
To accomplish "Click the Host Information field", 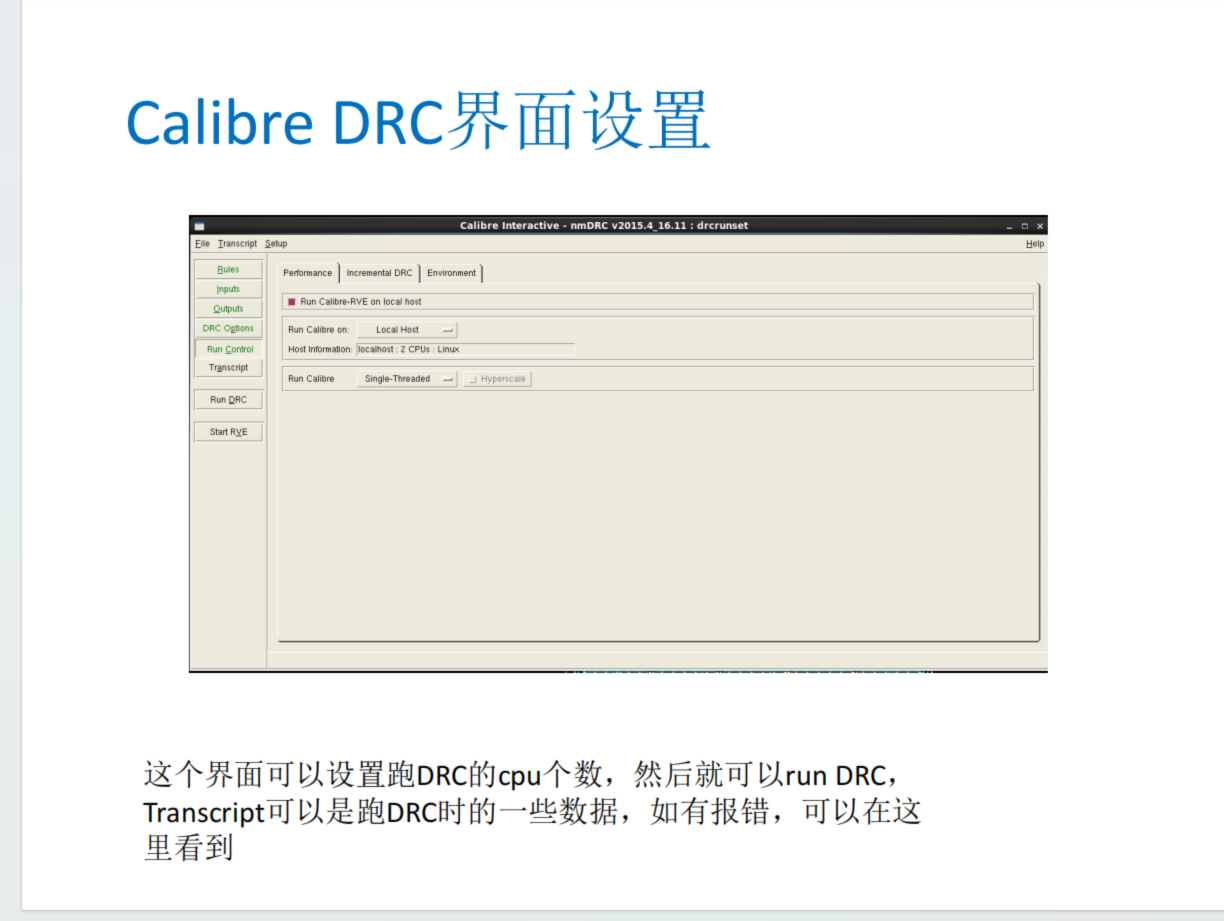I will [x=465, y=350].
